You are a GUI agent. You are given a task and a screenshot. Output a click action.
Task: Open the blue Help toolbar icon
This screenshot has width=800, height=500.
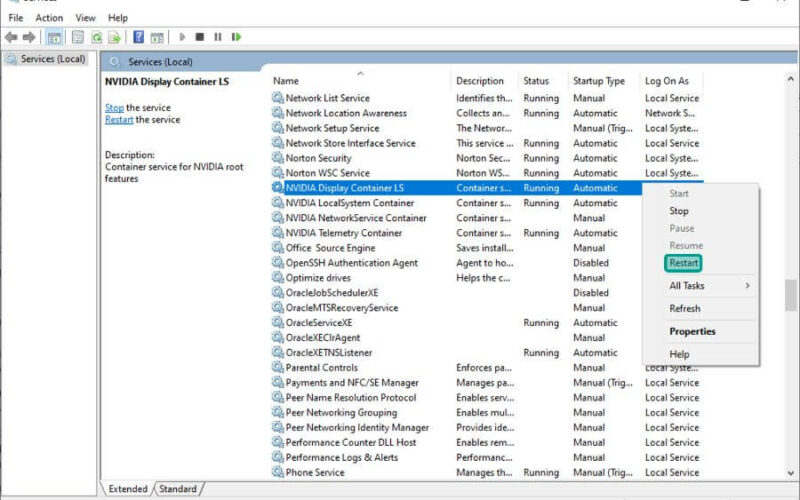[138, 37]
